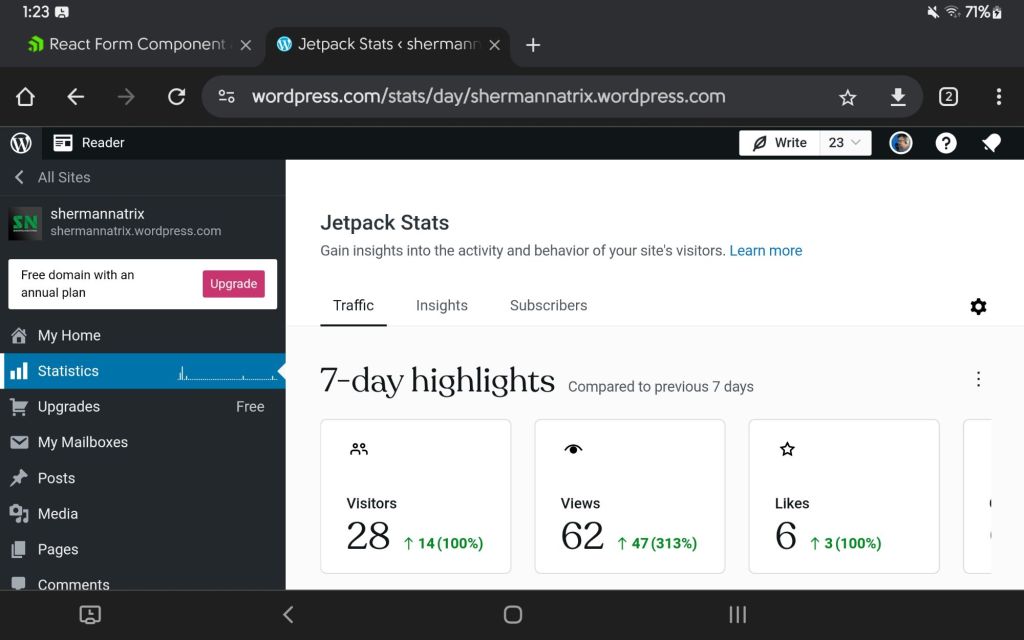Tap the browser download icon

(898, 97)
